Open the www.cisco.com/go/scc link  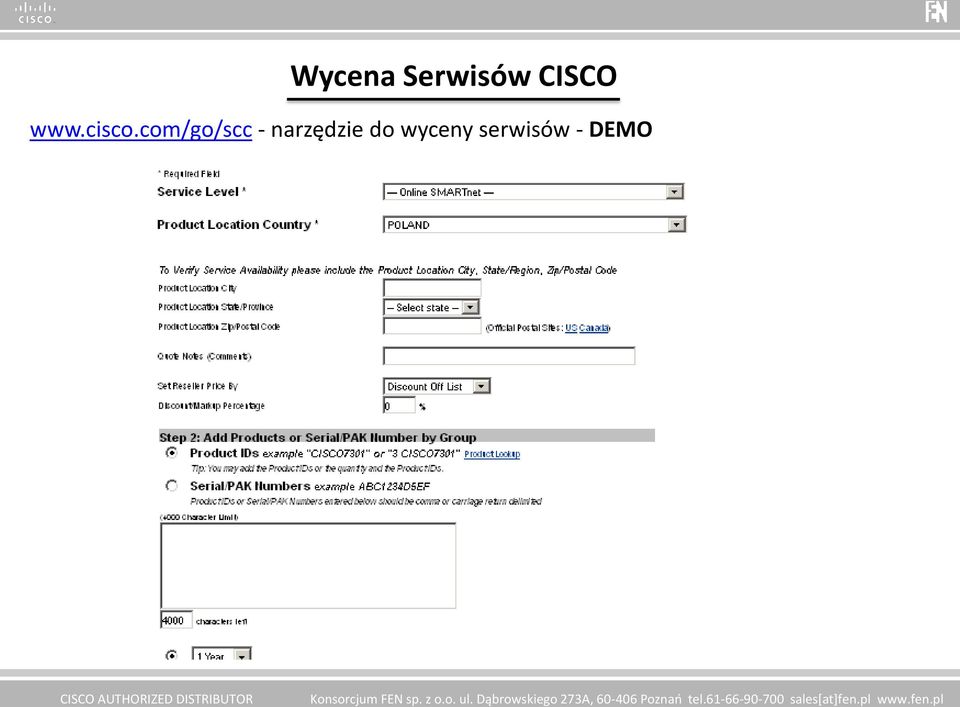click(141, 130)
